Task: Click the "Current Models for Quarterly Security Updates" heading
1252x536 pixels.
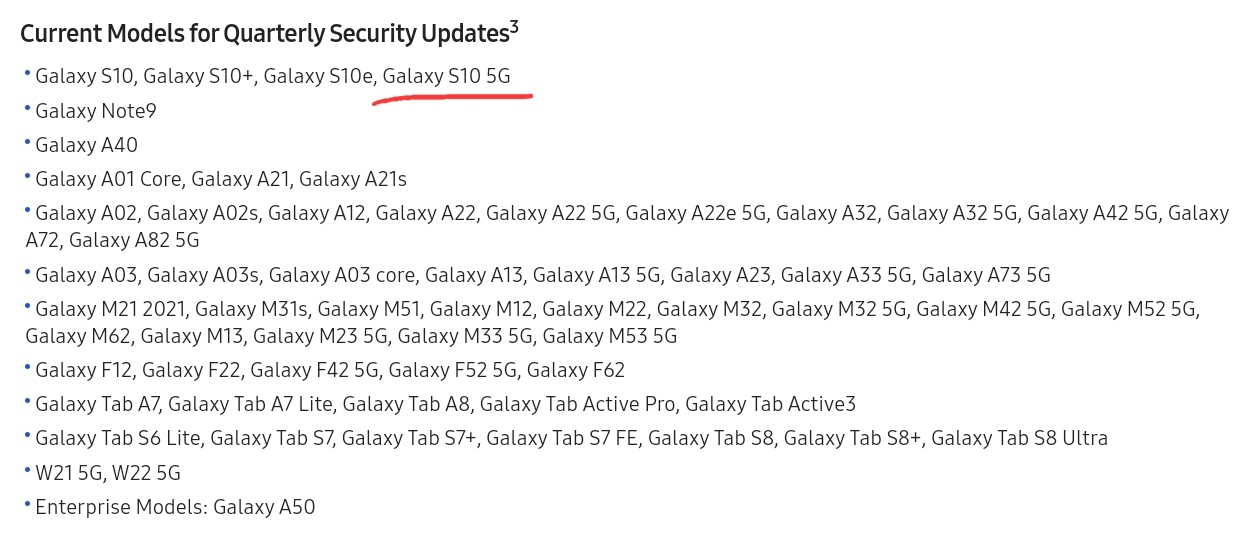Action: pyautogui.click(x=264, y=35)
